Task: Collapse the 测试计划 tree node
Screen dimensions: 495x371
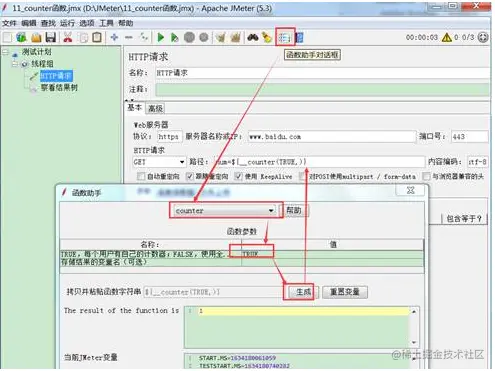Action: (x=5, y=52)
